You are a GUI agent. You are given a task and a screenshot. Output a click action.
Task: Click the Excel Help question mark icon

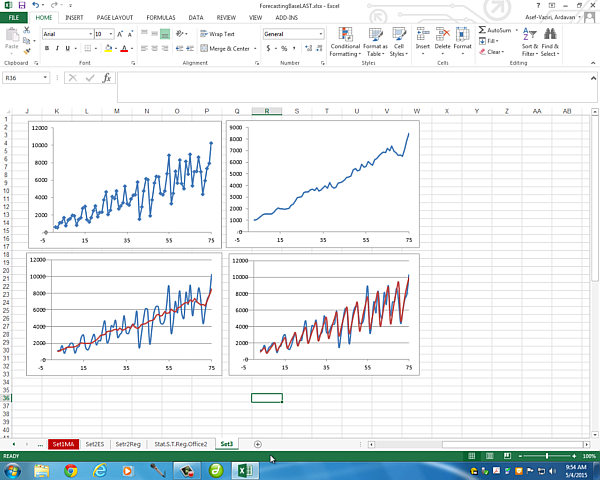click(x=538, y=5)
